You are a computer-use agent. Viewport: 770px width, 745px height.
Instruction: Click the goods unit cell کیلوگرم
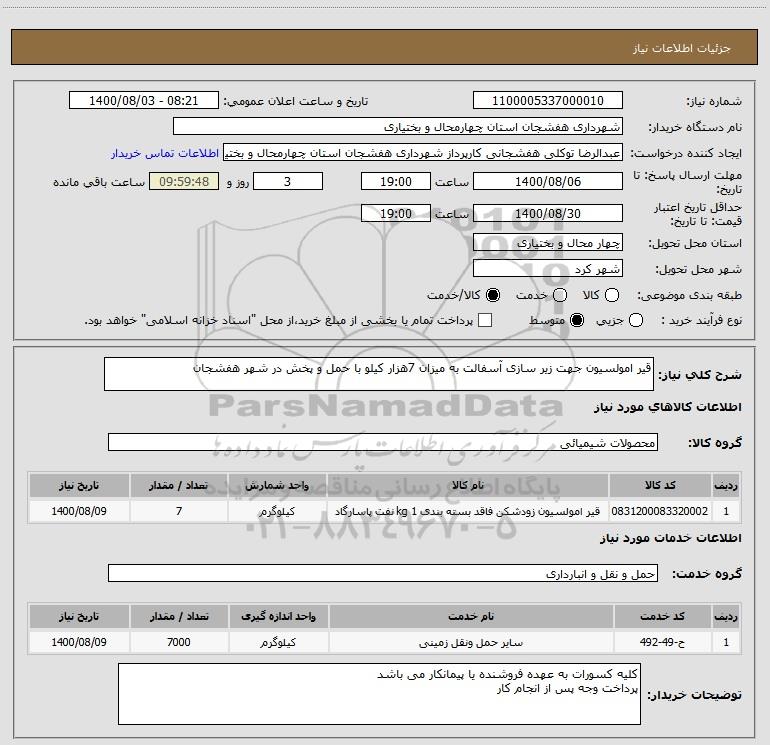pos(277,511)
